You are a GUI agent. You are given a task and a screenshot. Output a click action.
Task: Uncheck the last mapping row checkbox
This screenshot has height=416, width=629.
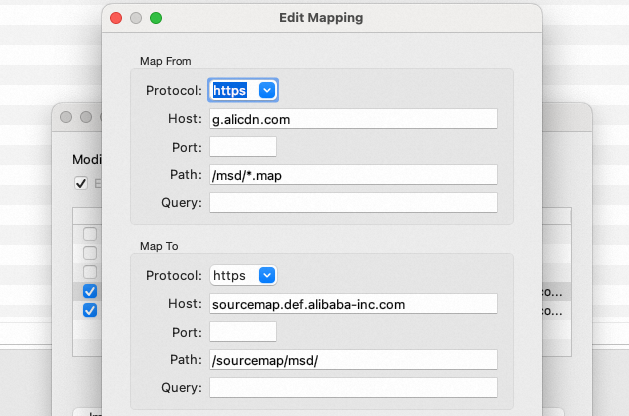click(x=90, y=310)
